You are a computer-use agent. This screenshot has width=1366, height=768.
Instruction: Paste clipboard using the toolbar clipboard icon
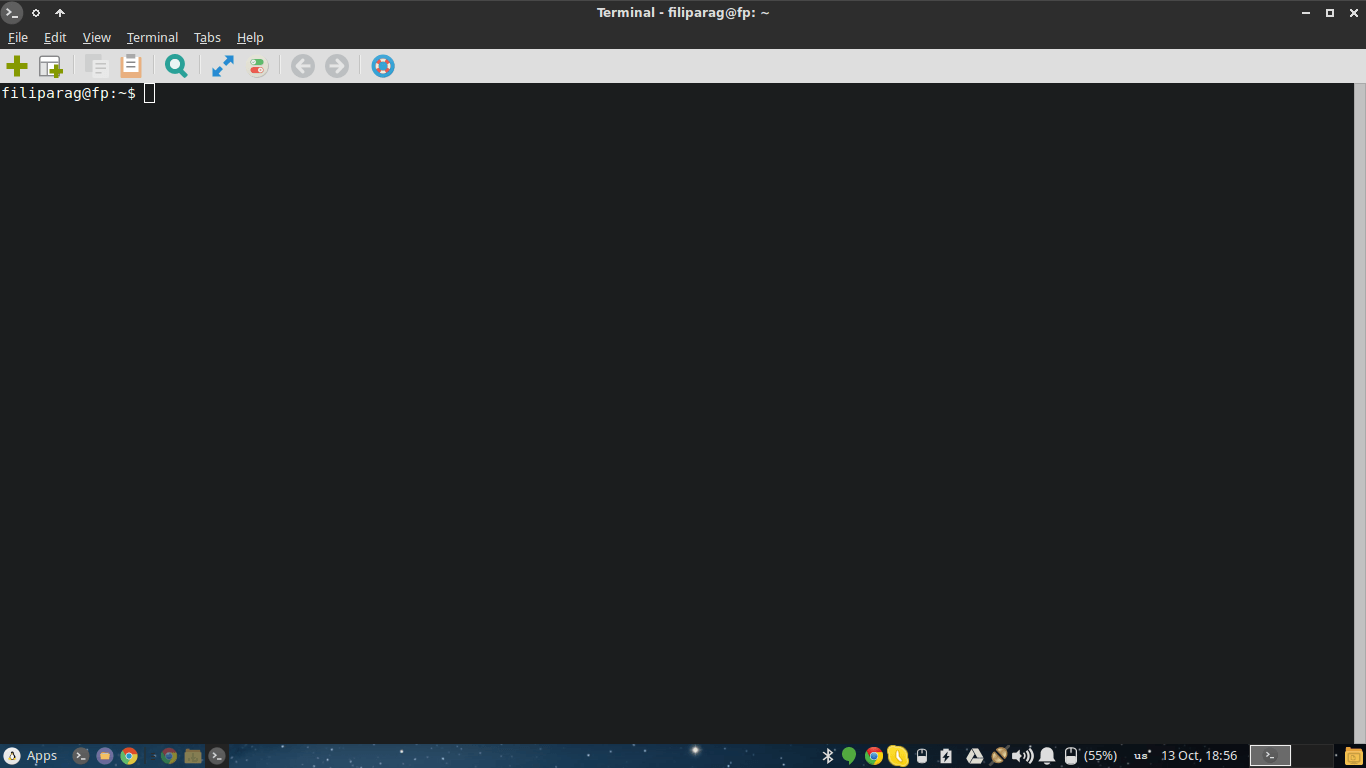pos(130,66)
